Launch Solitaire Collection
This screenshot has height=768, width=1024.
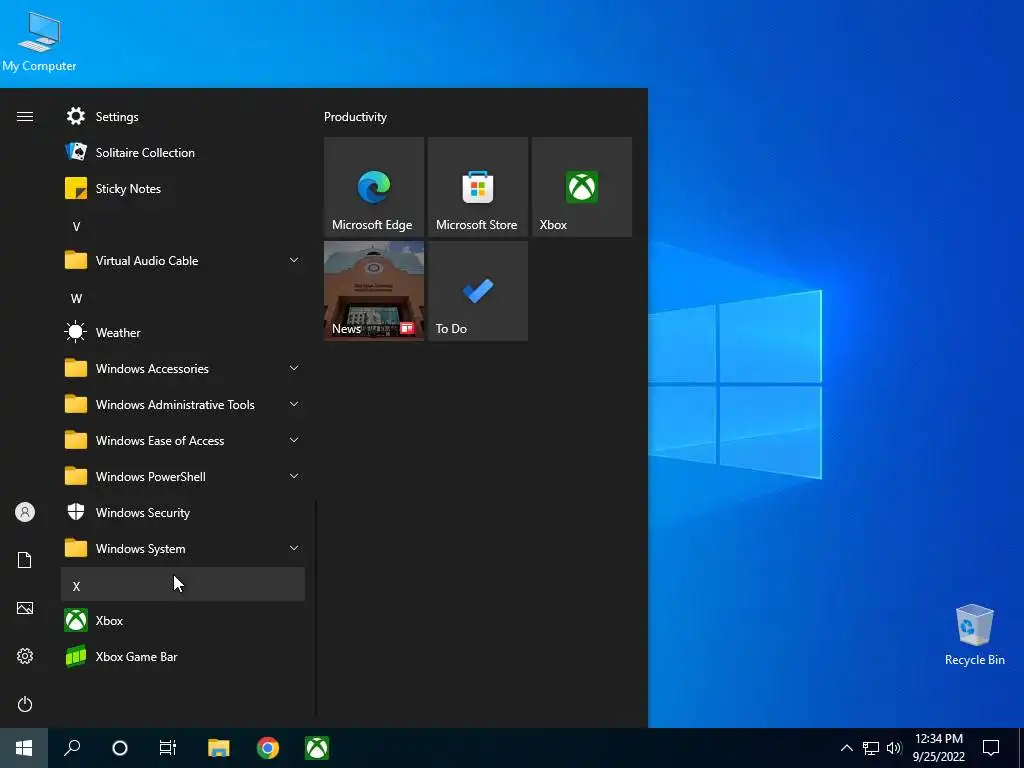click(x=183, y=152)
